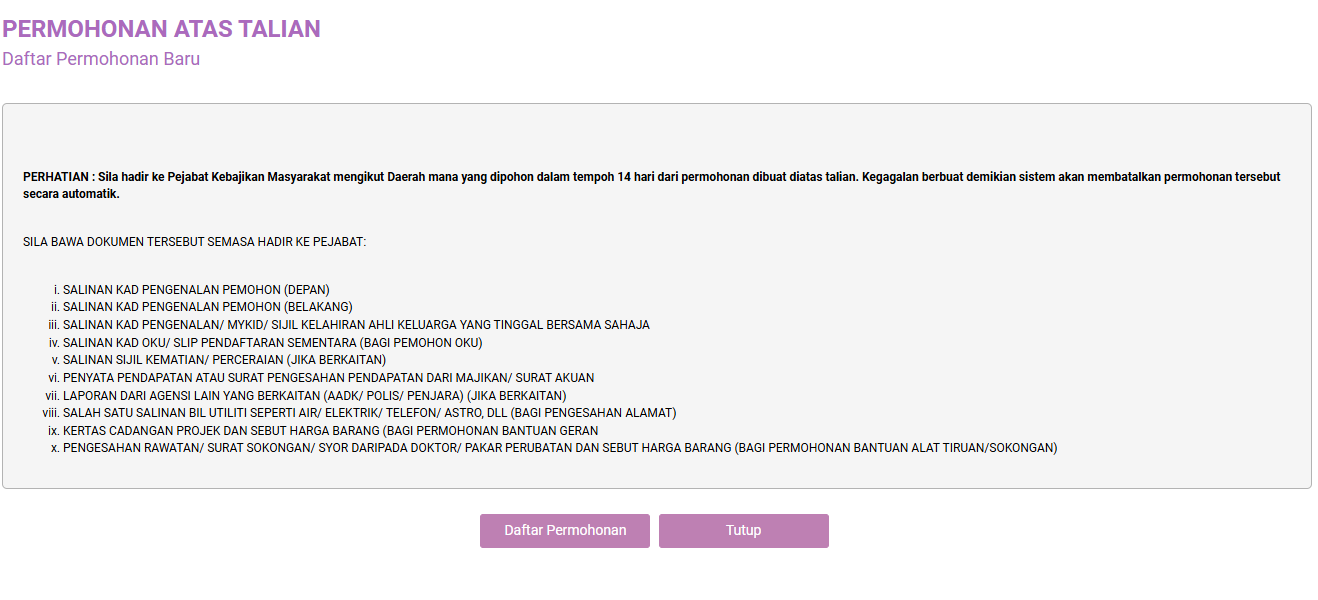1318x600 pixels.
Task: Click the MYKID/ SIJIL KELAHIRAN list item
Action: pyautogui.click(x=356, y=325)
